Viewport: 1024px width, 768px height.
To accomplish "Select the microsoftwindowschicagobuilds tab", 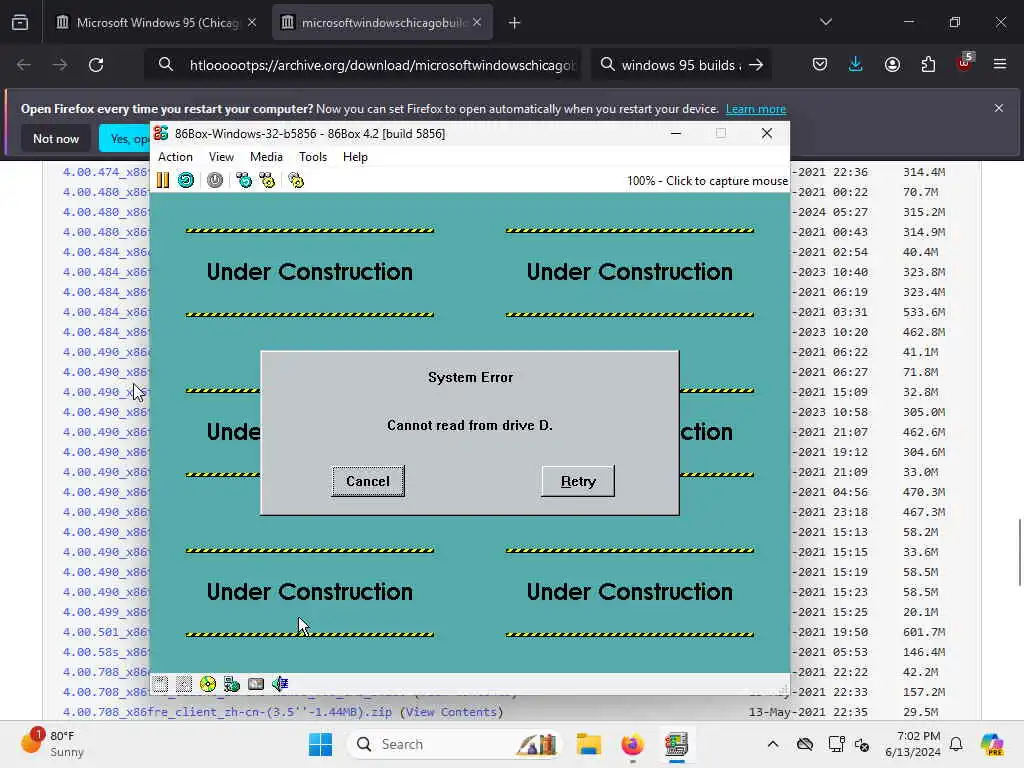I will coord(382,23).
